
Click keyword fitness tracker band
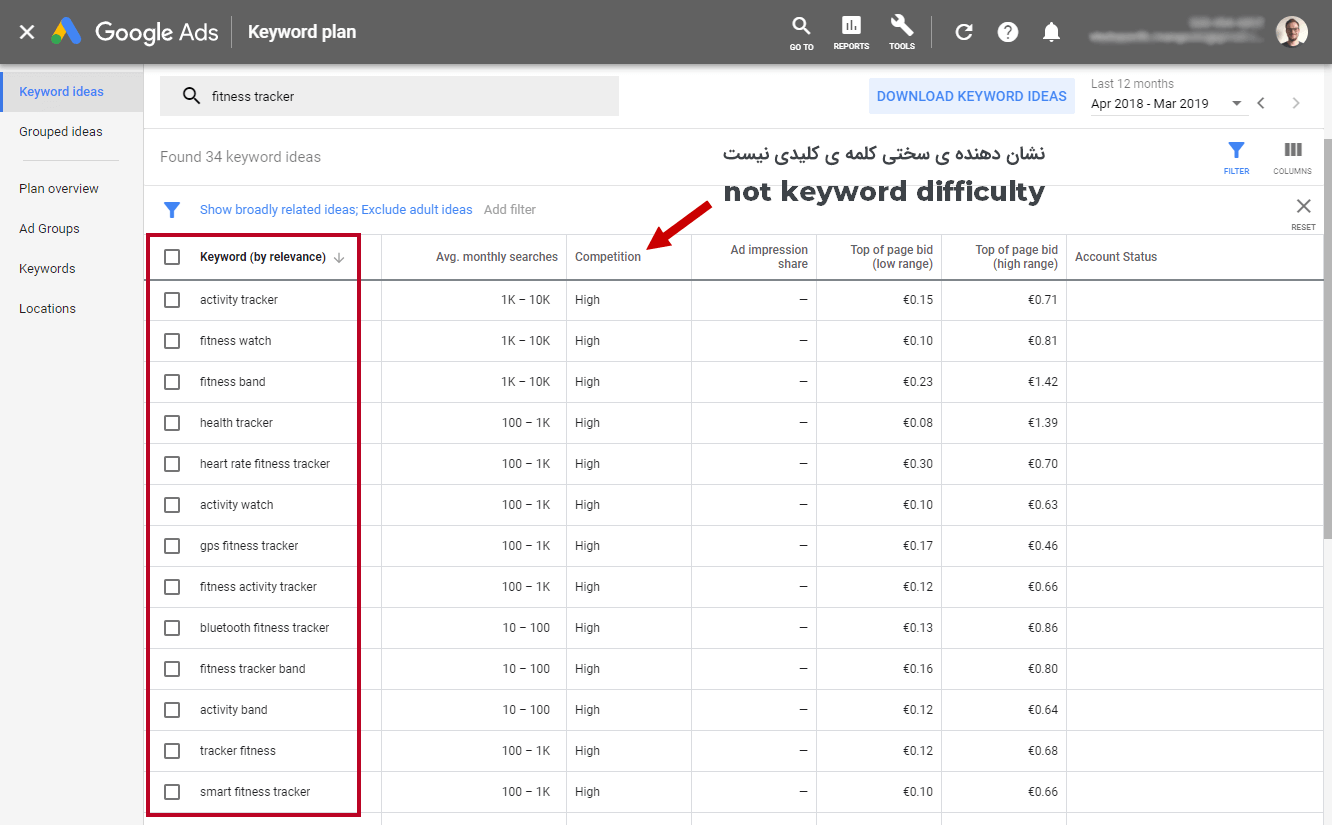[253, 669]
